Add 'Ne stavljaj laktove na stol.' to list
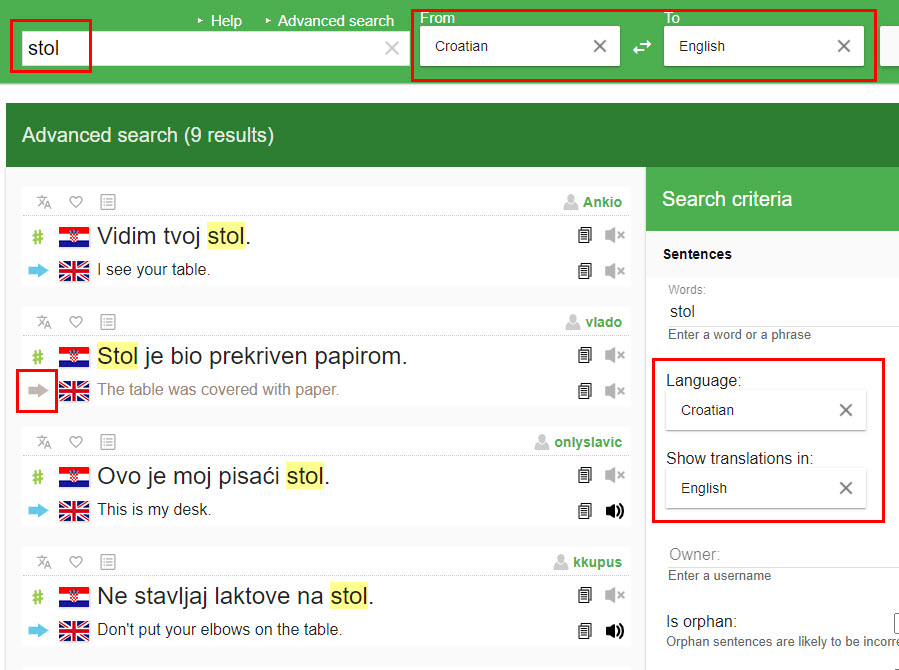Screen dimensions: 899x670 point(108,562)
